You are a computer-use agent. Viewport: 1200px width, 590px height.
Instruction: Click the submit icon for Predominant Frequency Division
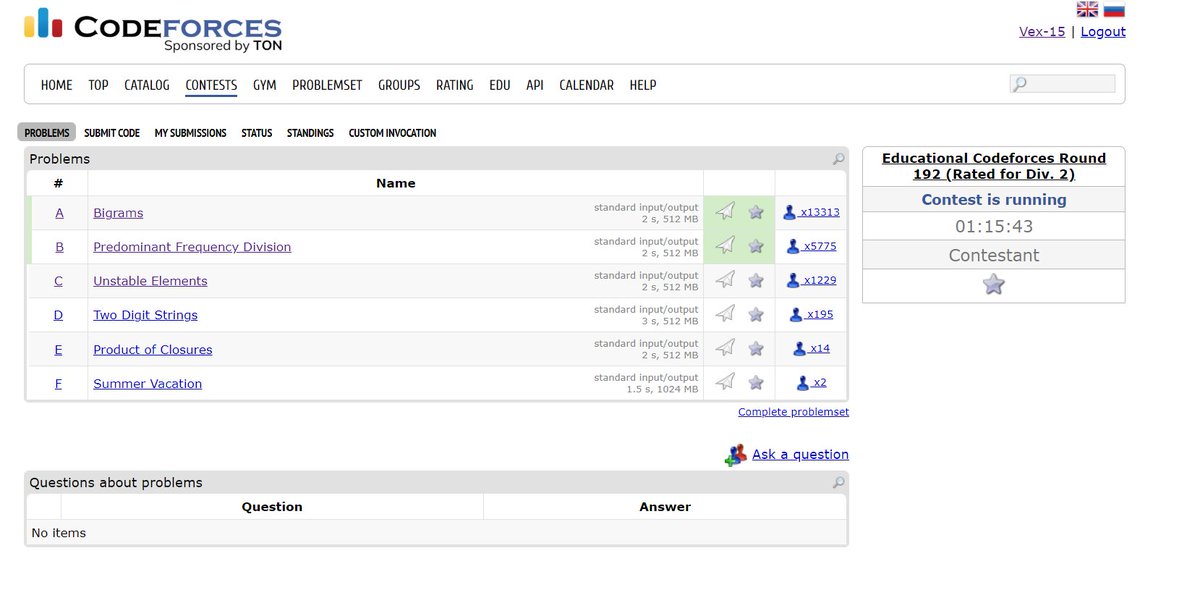(726, 245)
